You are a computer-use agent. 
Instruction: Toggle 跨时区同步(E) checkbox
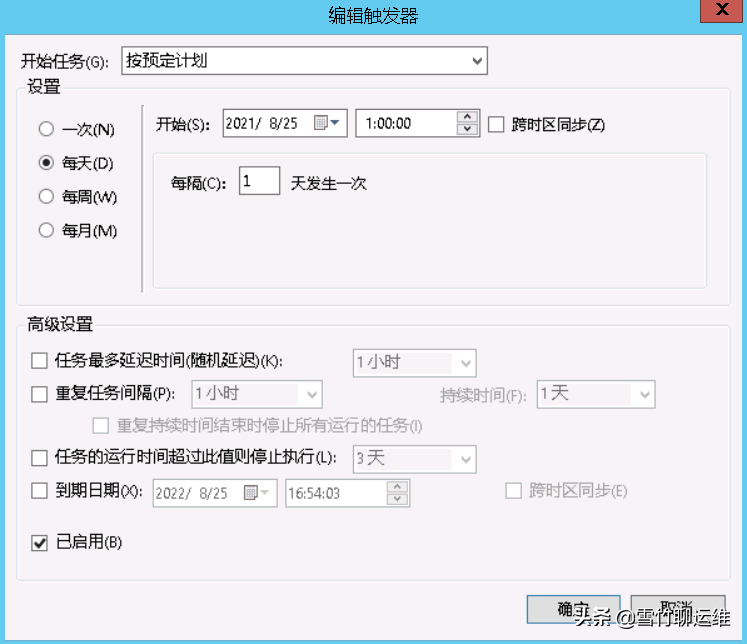click(513, 491)
